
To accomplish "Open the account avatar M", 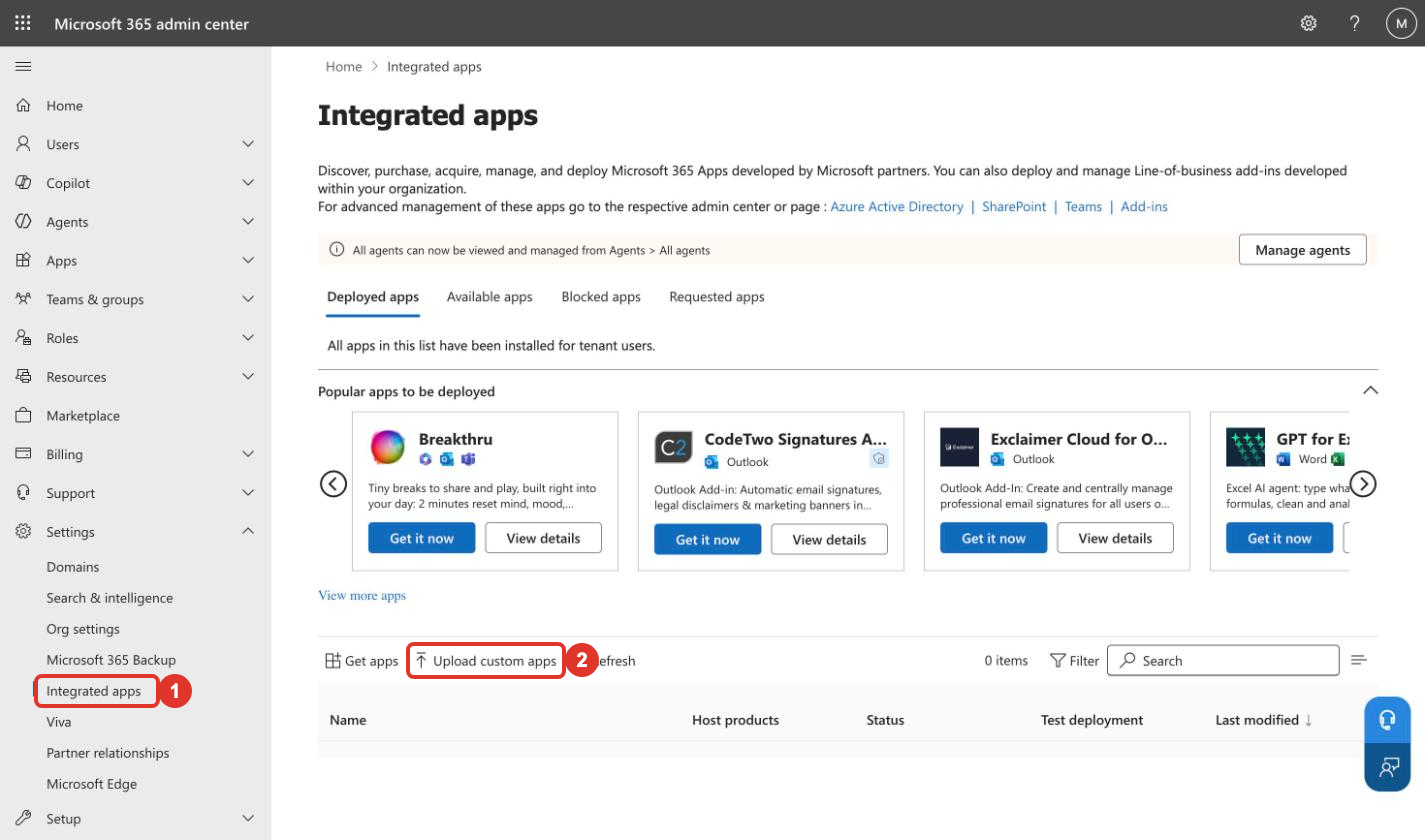I will point(1401,23).
